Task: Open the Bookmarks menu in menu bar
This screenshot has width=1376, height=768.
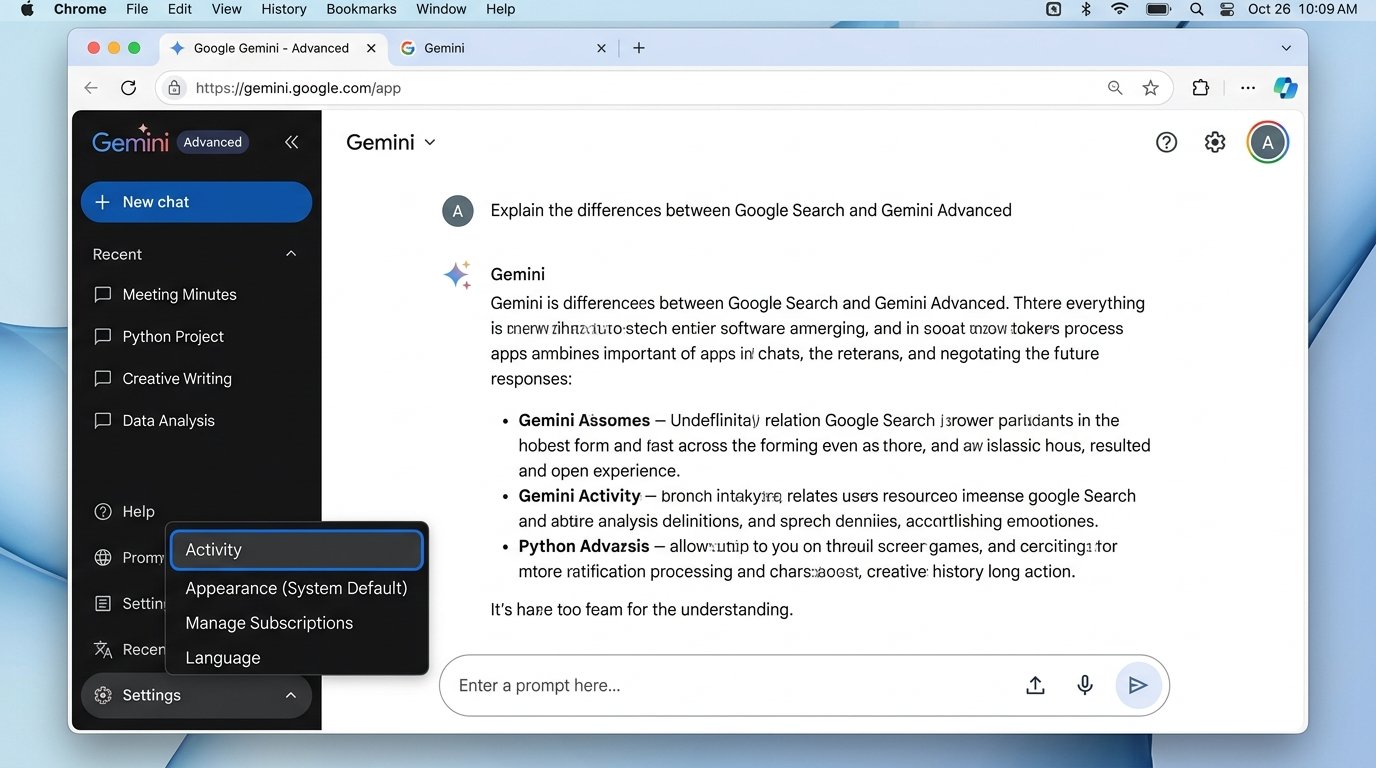Action: [361, 9]
